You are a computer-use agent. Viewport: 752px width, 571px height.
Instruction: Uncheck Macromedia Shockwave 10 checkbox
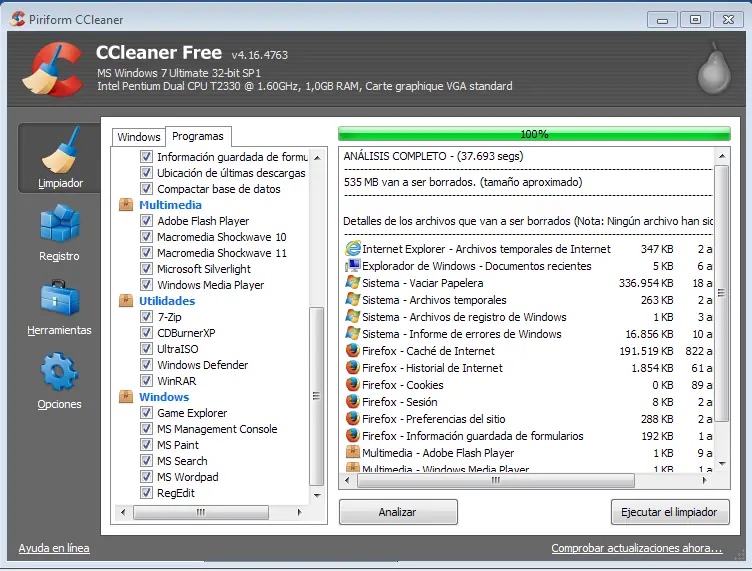pyautogui.click(x=146, y=236)
